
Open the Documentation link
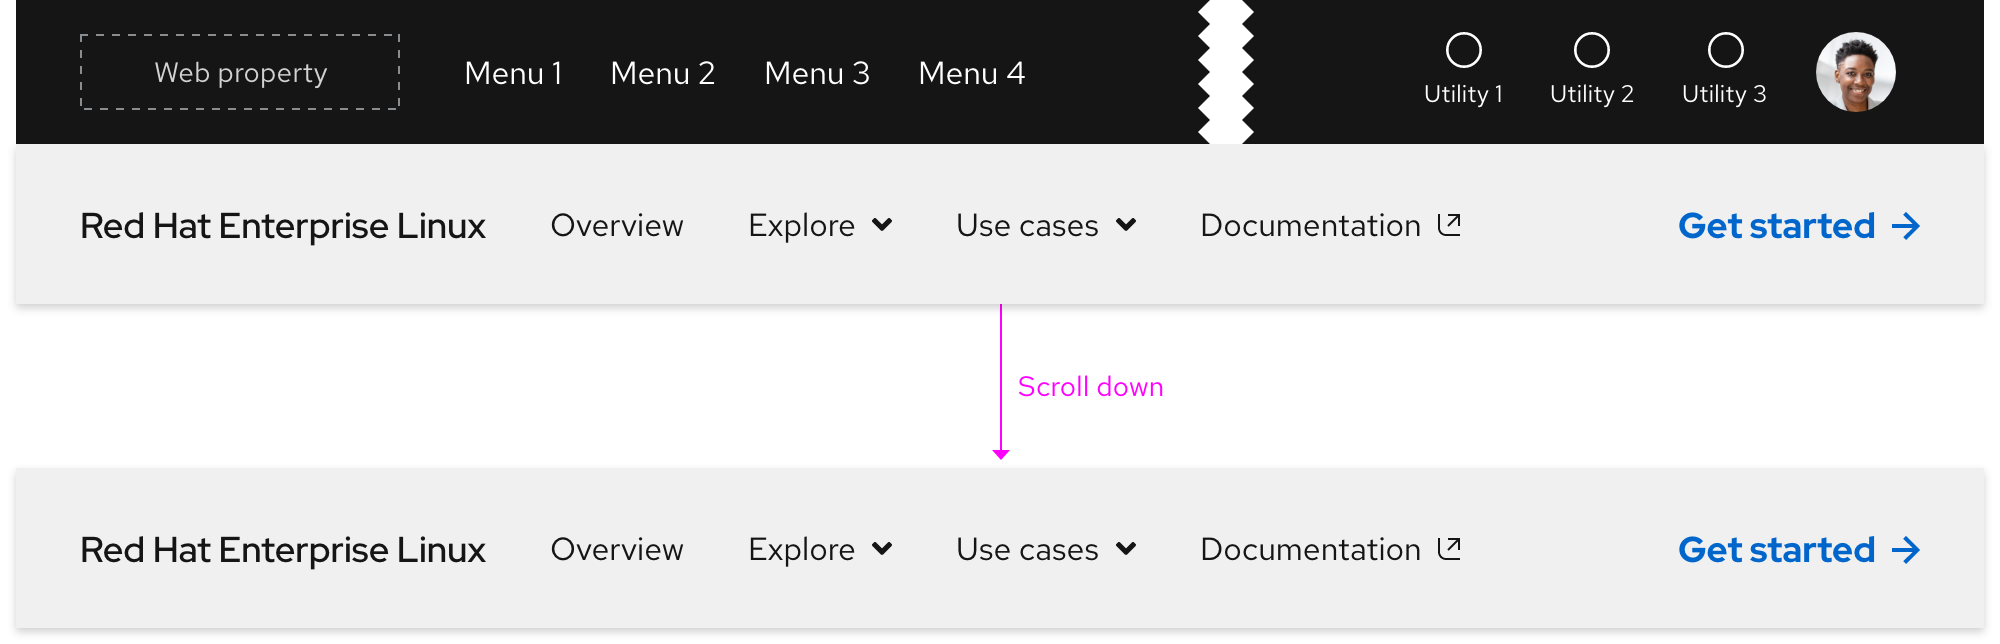(1310, 225)
